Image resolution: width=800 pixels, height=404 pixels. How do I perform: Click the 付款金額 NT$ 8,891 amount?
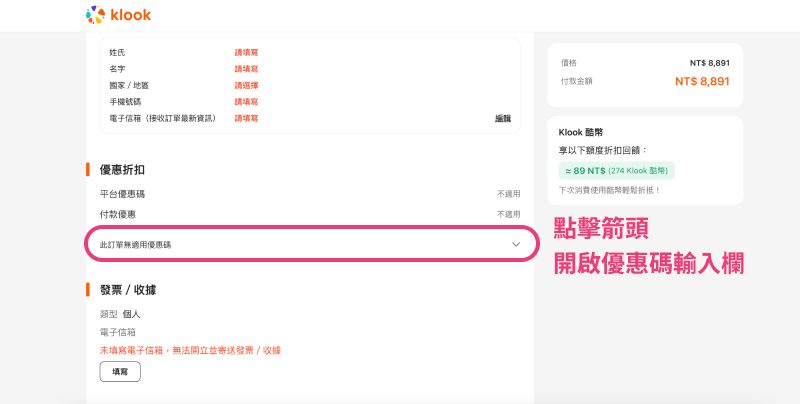[x=702, y=82]
